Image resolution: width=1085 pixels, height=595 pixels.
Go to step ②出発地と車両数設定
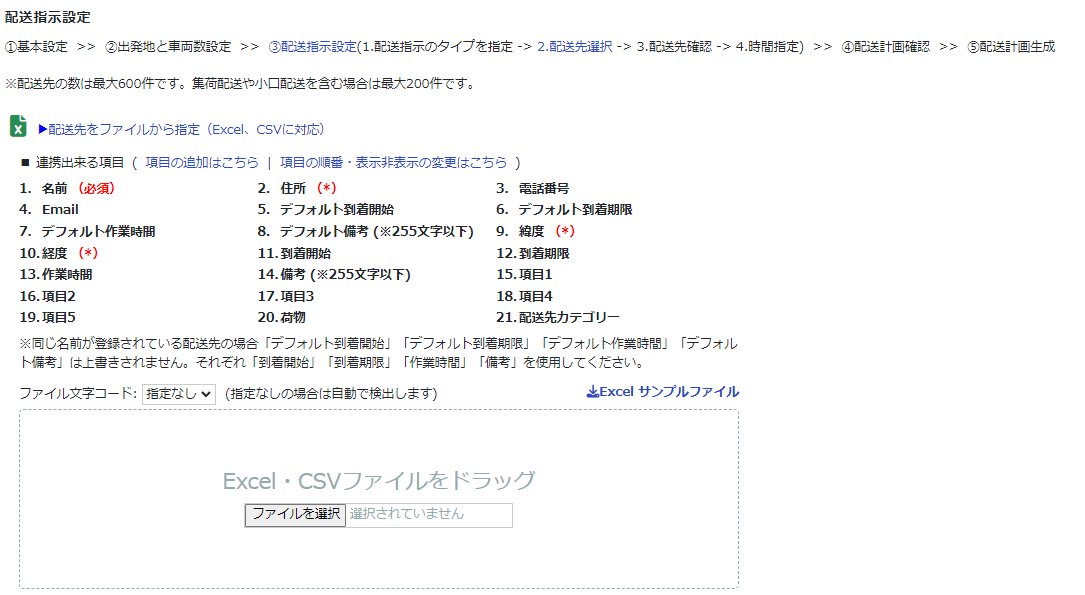point(167,47)
